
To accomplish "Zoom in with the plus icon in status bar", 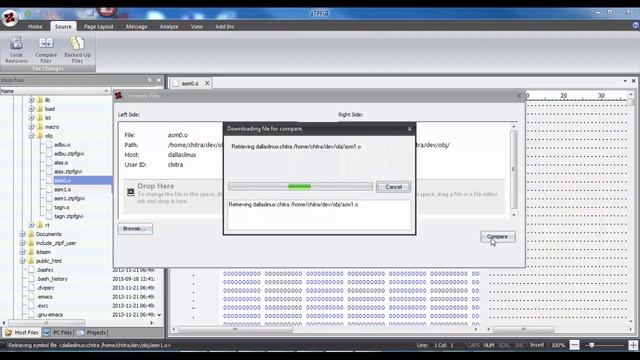I will (633, 345).
